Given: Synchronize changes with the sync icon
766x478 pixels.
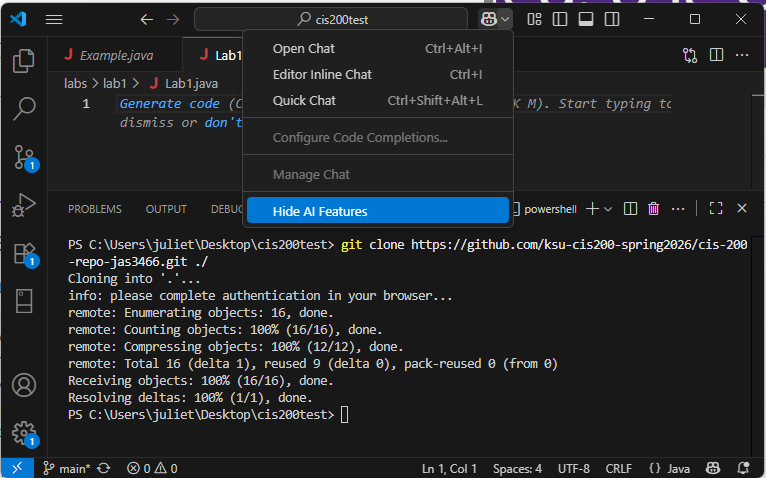Looking at the screenshot, I should tap(104, 469).
